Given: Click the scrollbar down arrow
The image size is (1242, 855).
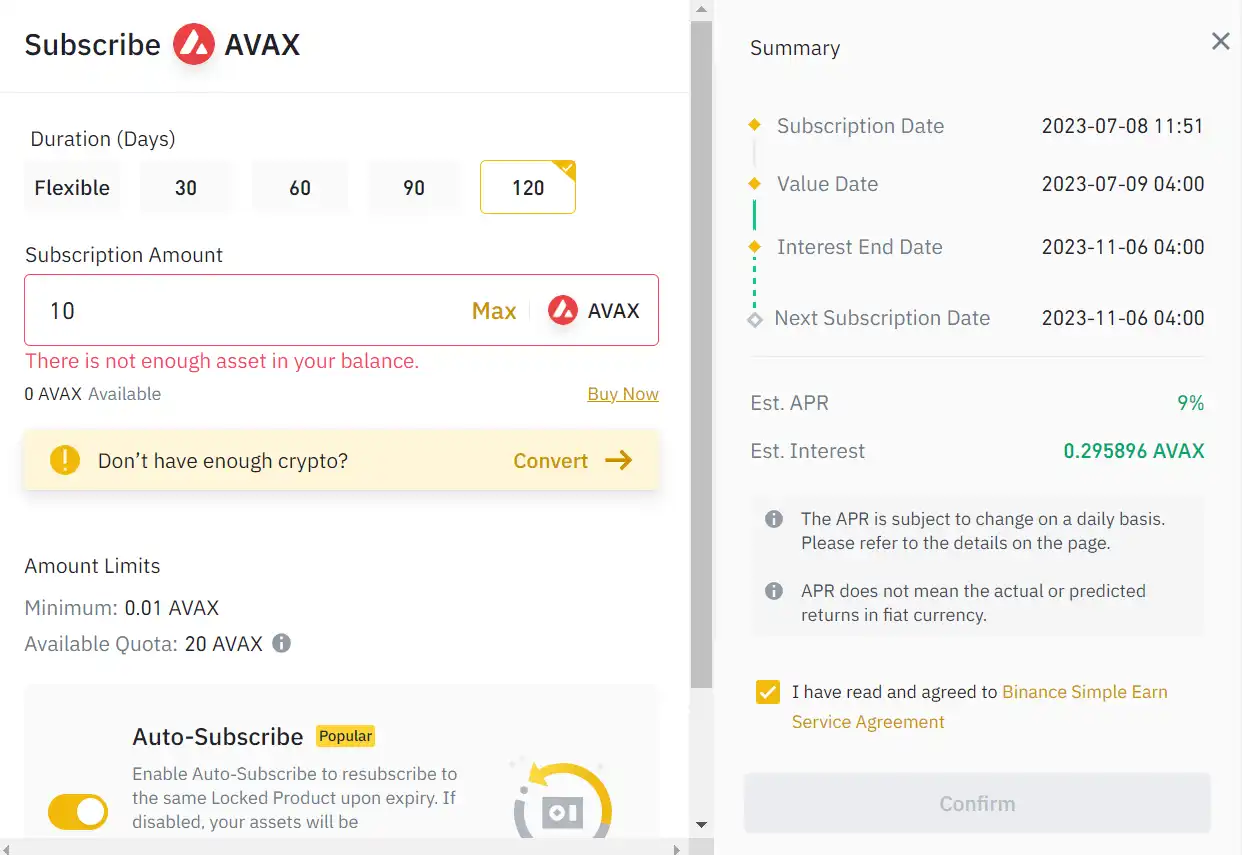Looking at the screenshot, I should point(701,825).
